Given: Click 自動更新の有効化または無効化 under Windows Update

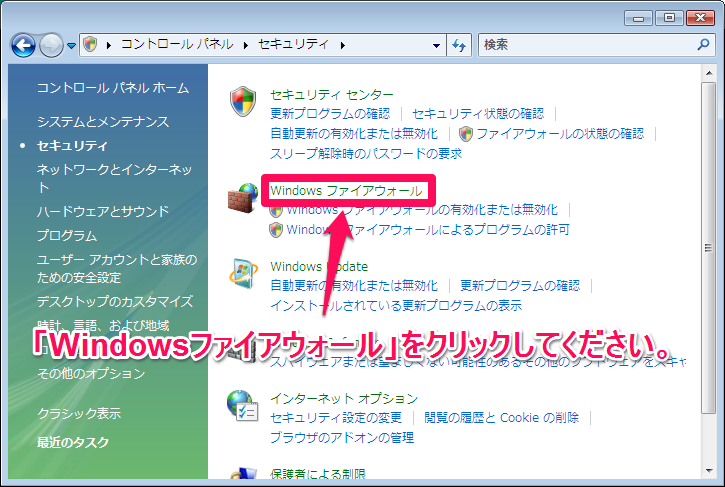Looking at the screenshot, I should tap(354, 286).
